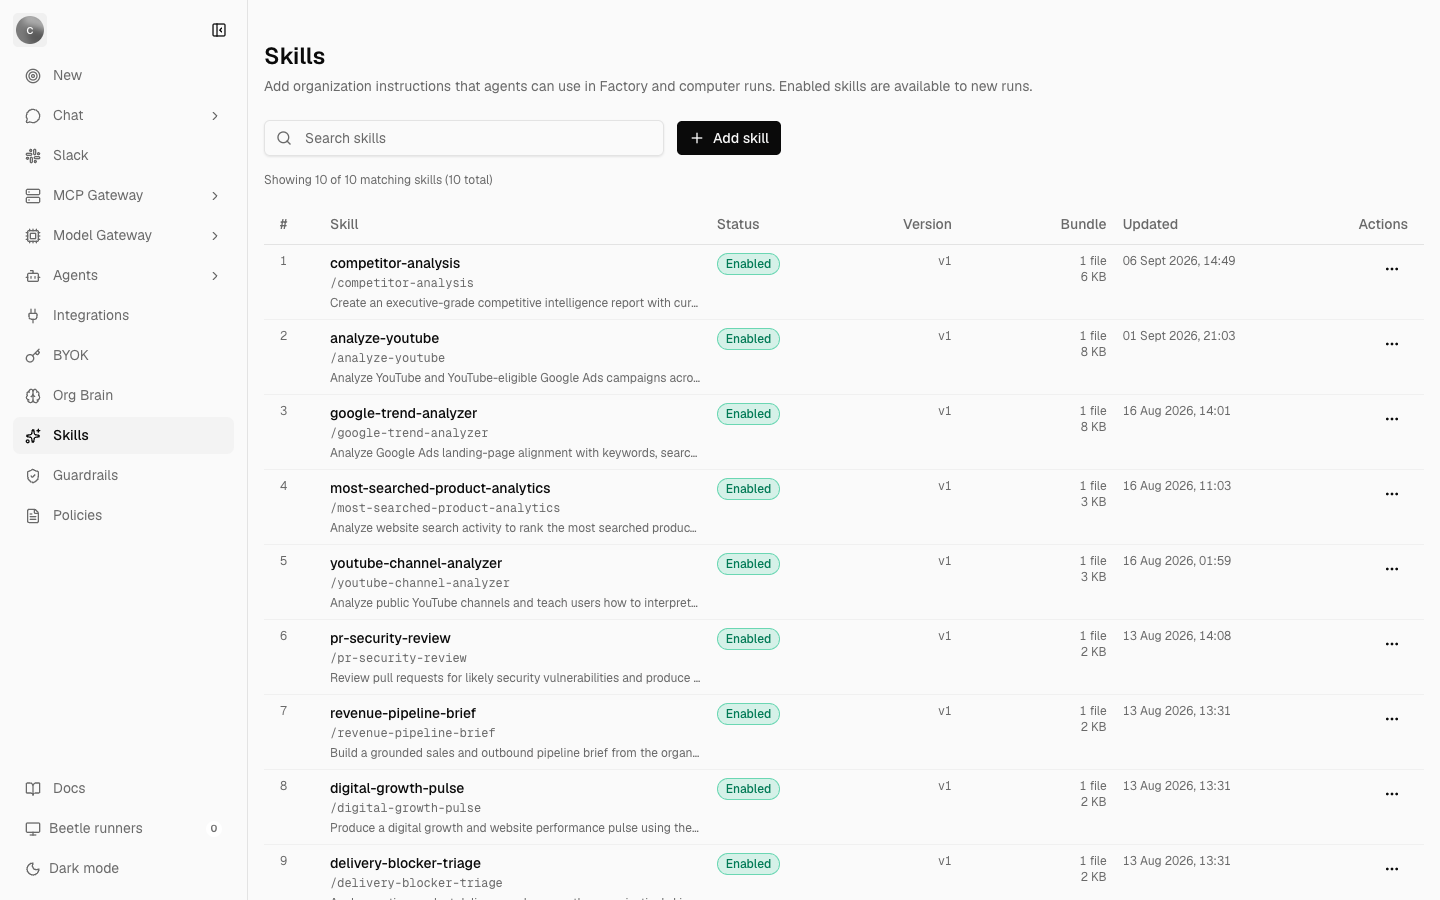
Task: Open actions menu for google-trend-analyzer
Action: (x=1391, y=419)
